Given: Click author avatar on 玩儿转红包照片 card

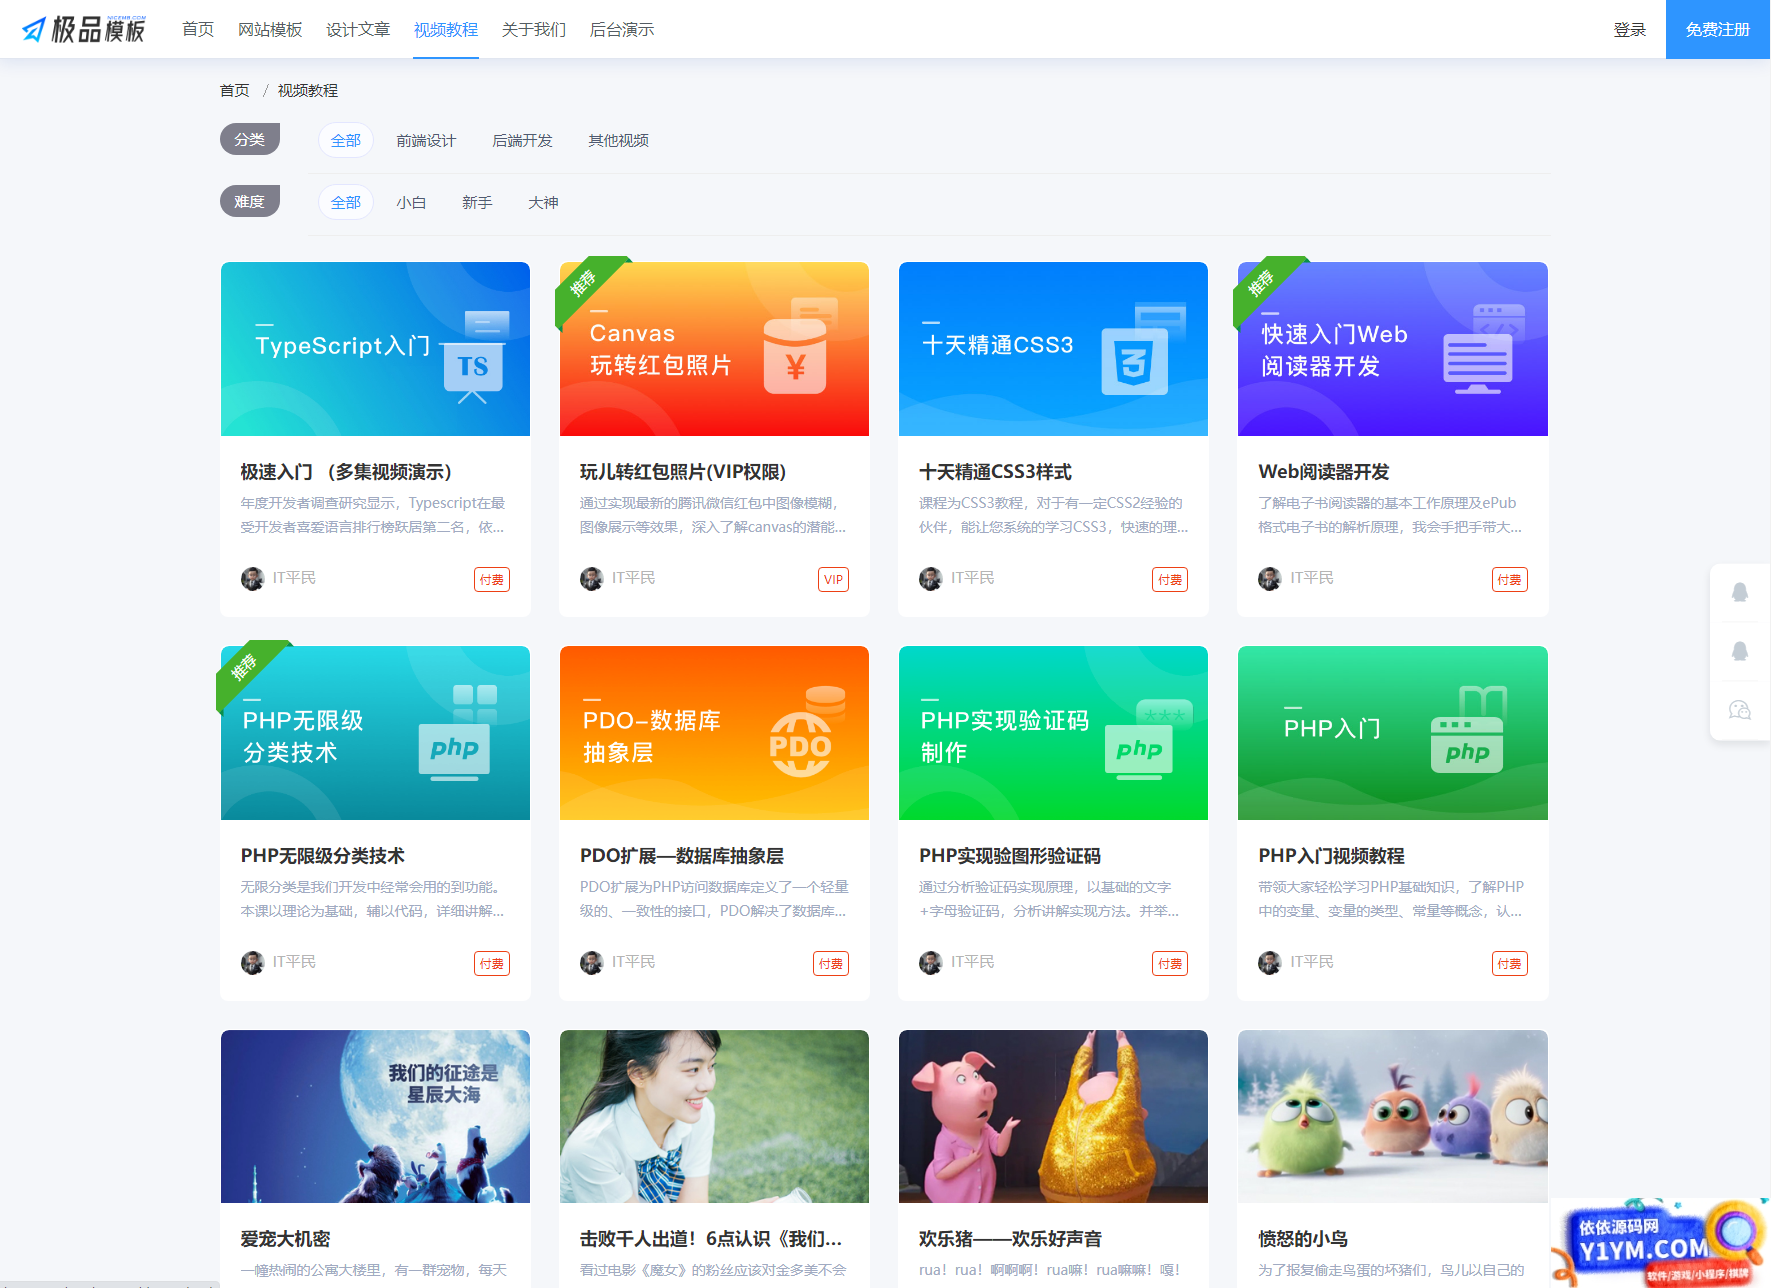Looking at the screenshot, I should (x=592, y=579).
